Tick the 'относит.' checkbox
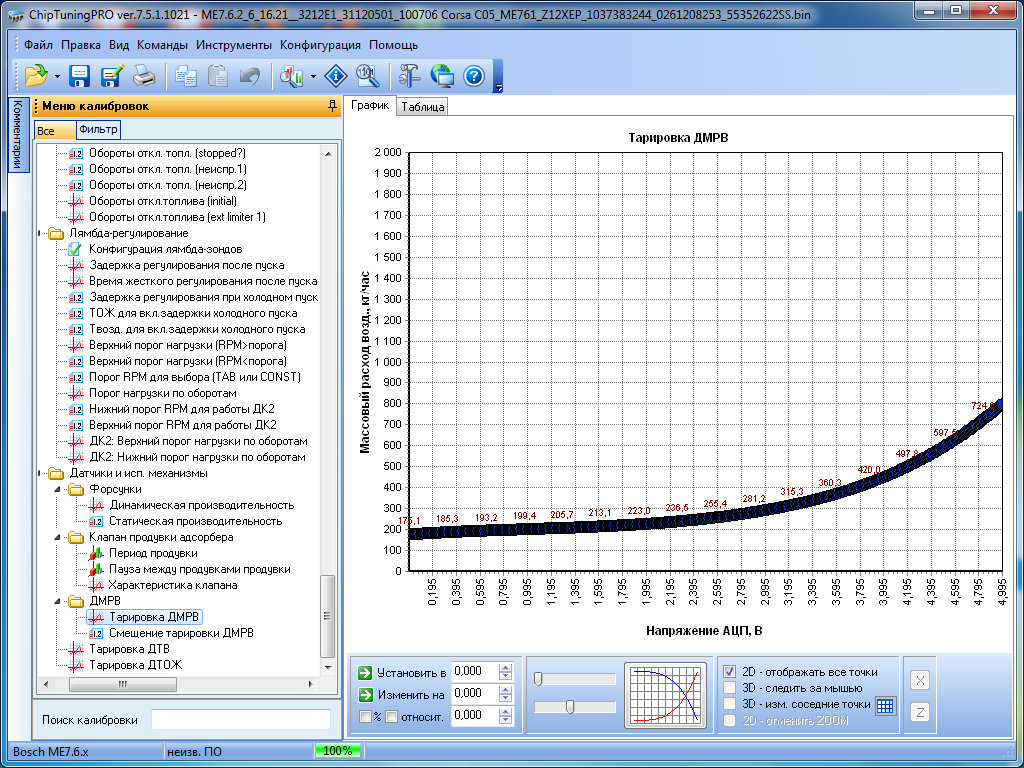Image resolution: width=1024 pixels, height=768 pixels. coord(392,715)
